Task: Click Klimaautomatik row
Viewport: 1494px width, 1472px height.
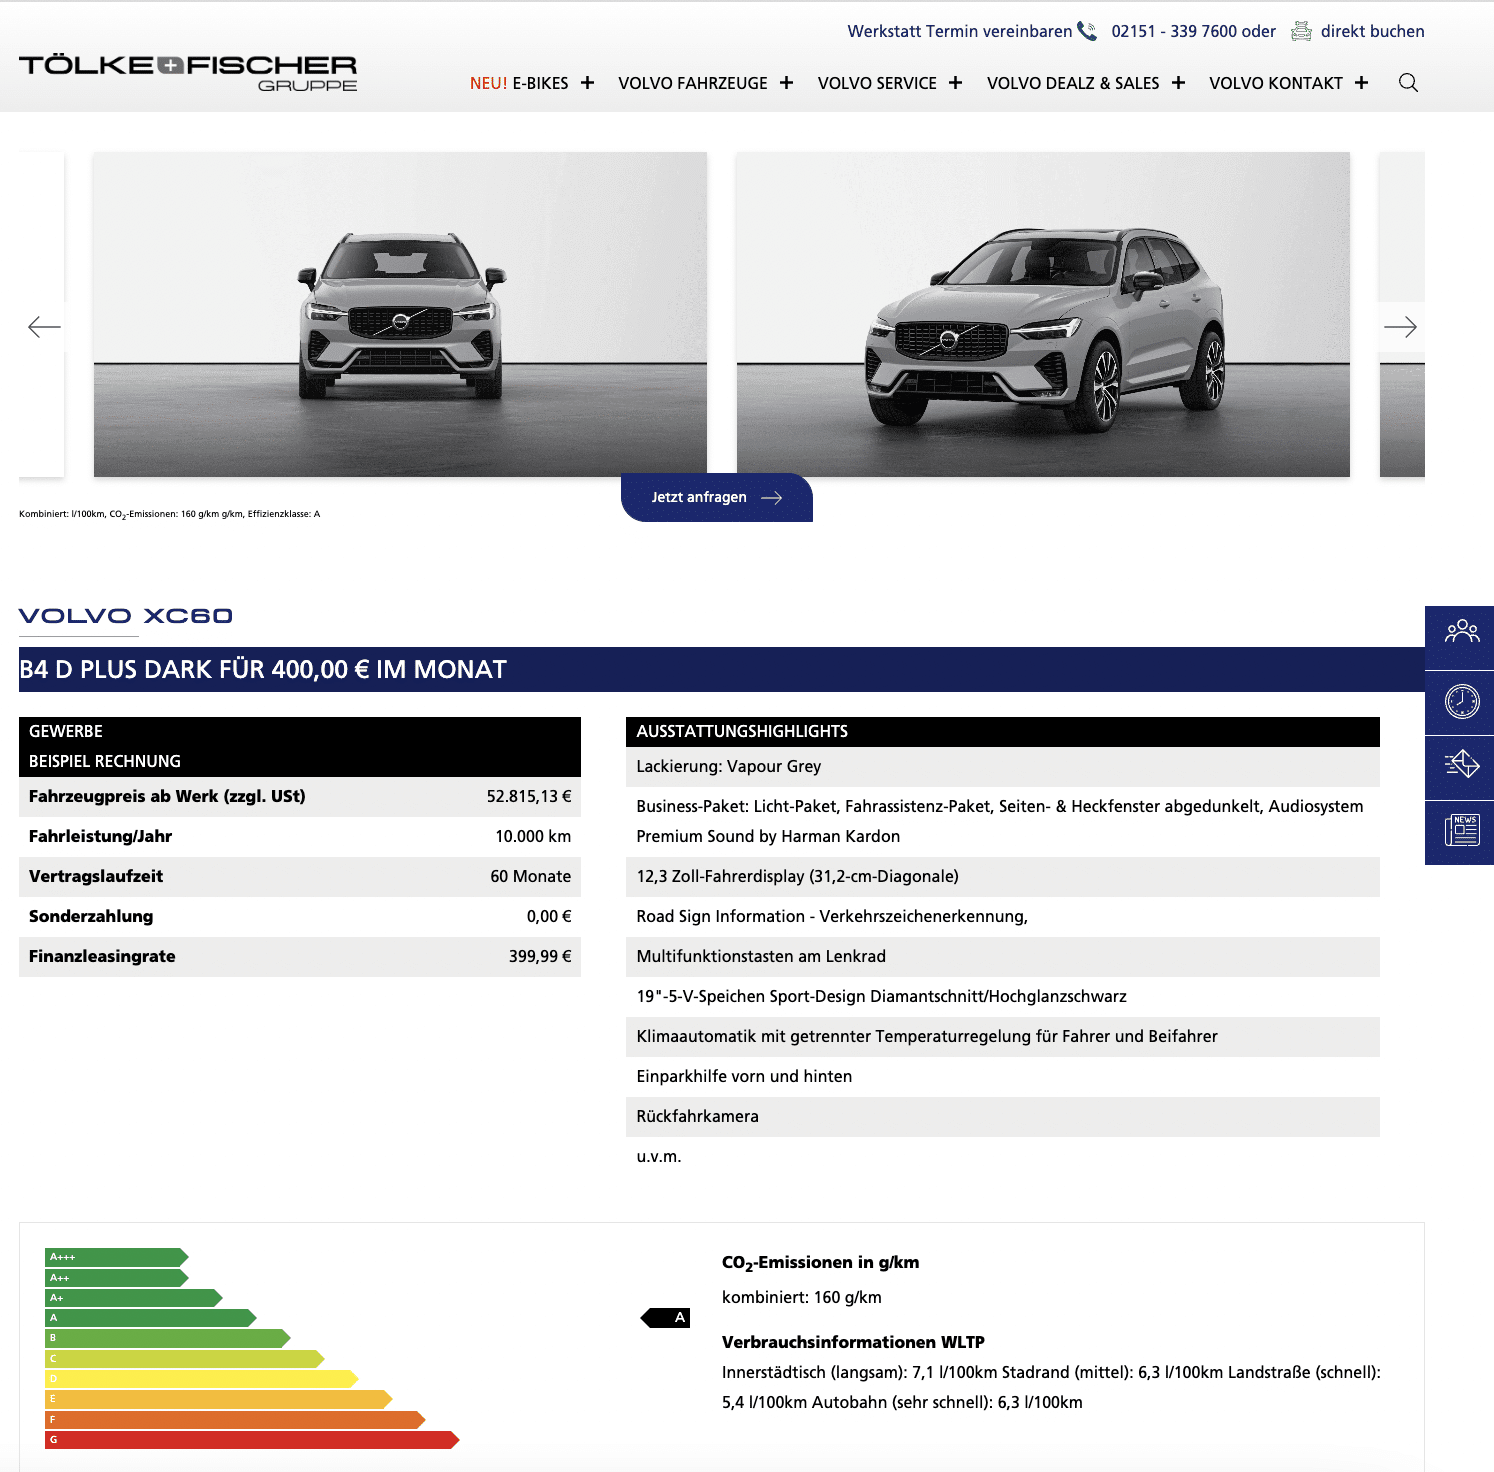Action: (x=1003, y=1037)
